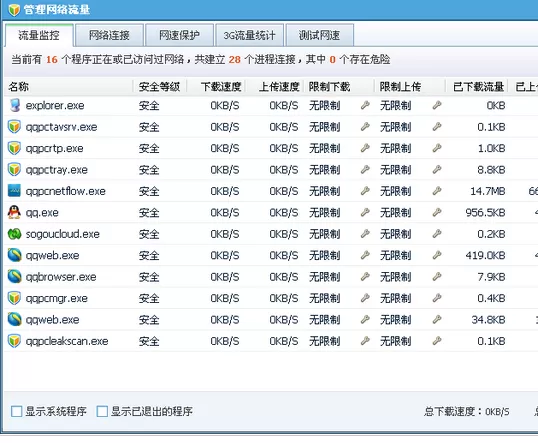Edit download limit wrench for qq.exe

coord(365,212)
